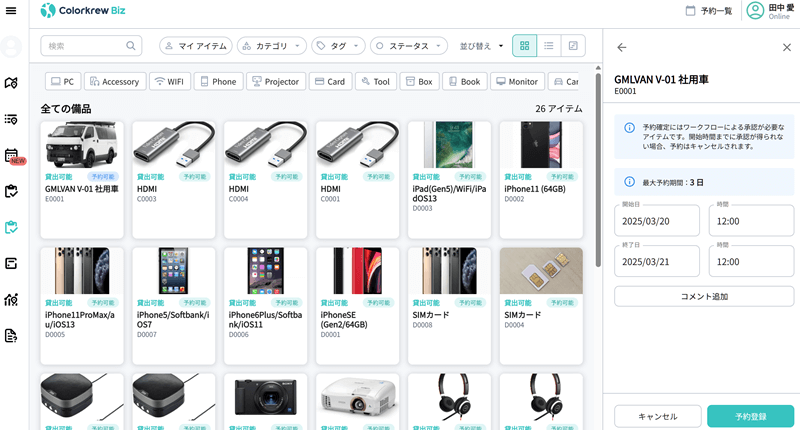Select the iPad(Gen5) D0003 card

point(449,180)
